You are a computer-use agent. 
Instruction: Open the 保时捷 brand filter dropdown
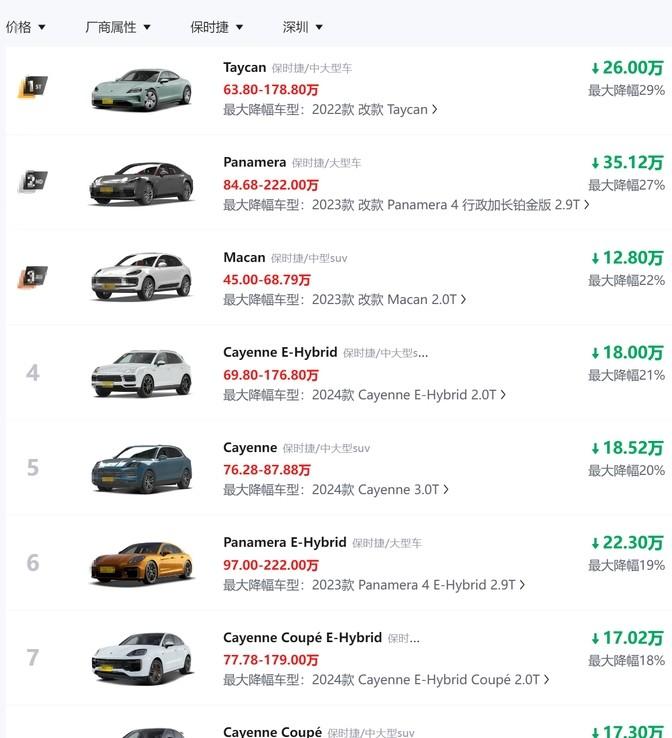click(x=216, y=27)
